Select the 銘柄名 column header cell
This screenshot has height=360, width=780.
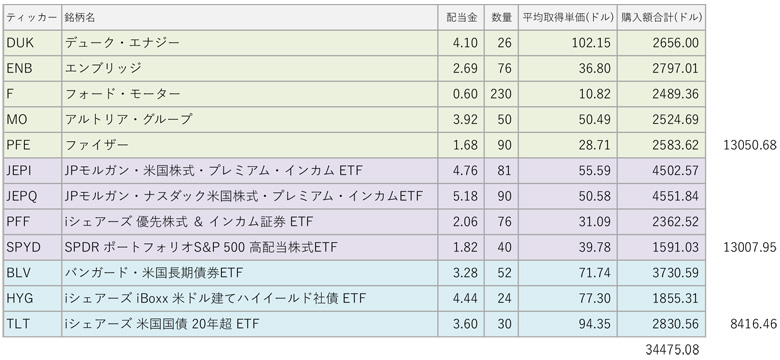pyautogui.click(x=250, y=17)
